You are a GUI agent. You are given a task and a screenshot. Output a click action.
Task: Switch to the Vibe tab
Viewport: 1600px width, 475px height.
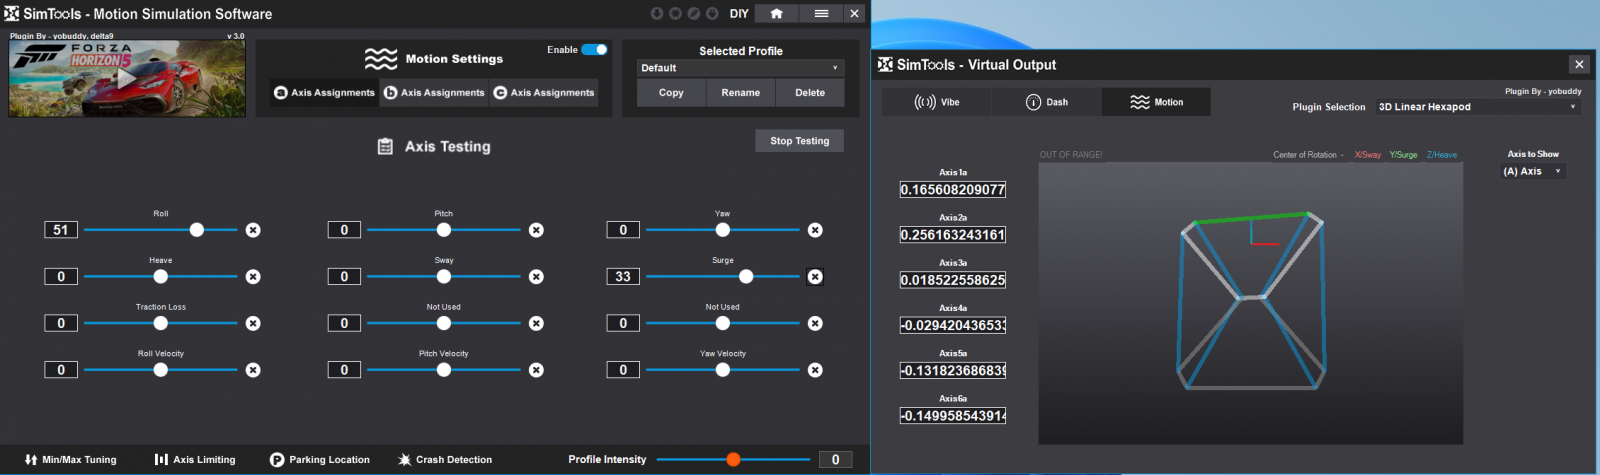[937, 102]
